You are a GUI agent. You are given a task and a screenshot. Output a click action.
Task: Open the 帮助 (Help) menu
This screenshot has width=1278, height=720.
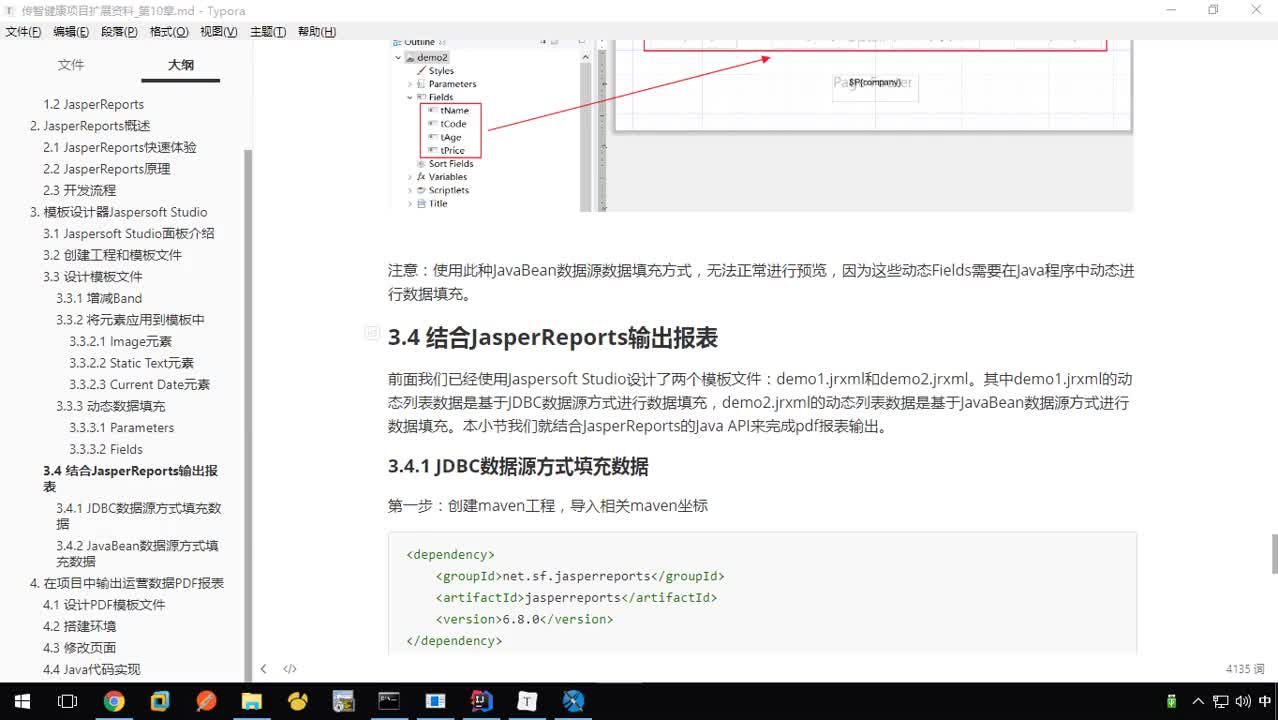(x=317, y=32)
